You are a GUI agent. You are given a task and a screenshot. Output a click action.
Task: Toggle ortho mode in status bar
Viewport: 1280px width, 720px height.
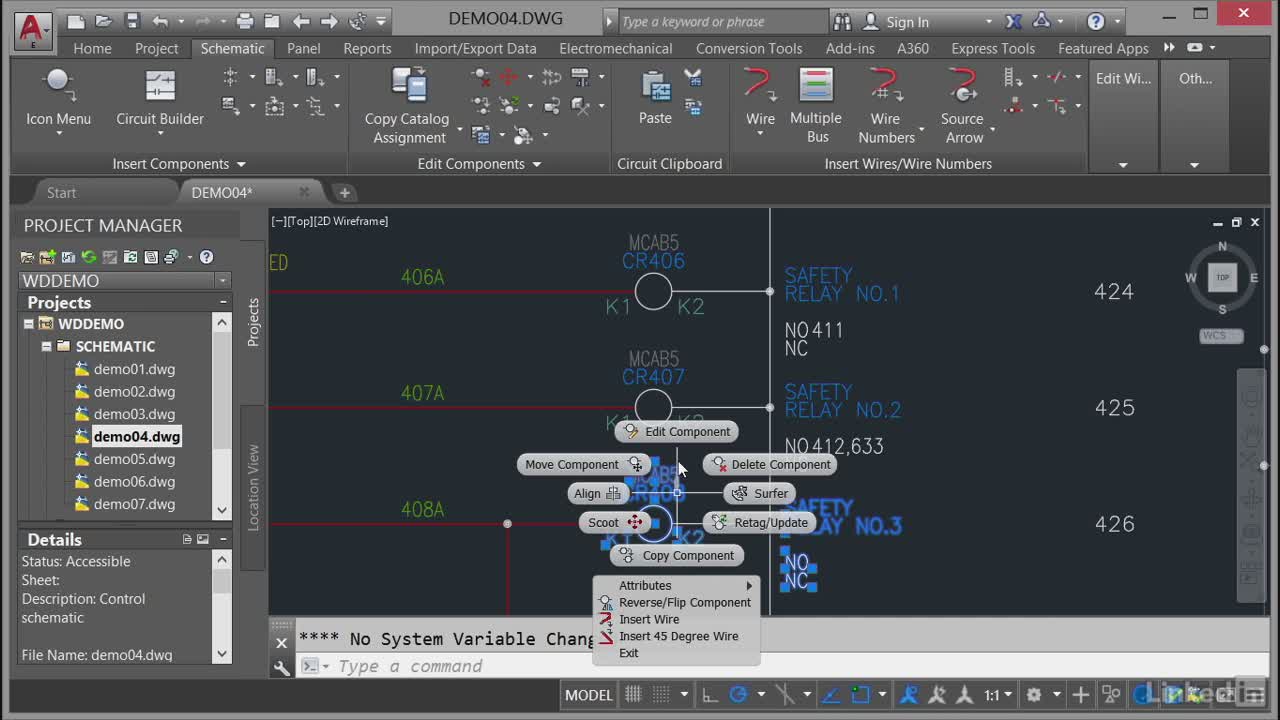(x=709, y=694)
